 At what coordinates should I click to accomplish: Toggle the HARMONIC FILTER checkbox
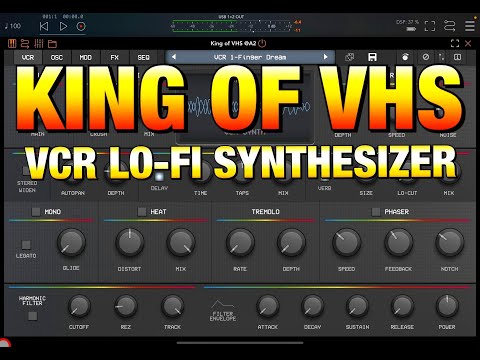[32, 316]
